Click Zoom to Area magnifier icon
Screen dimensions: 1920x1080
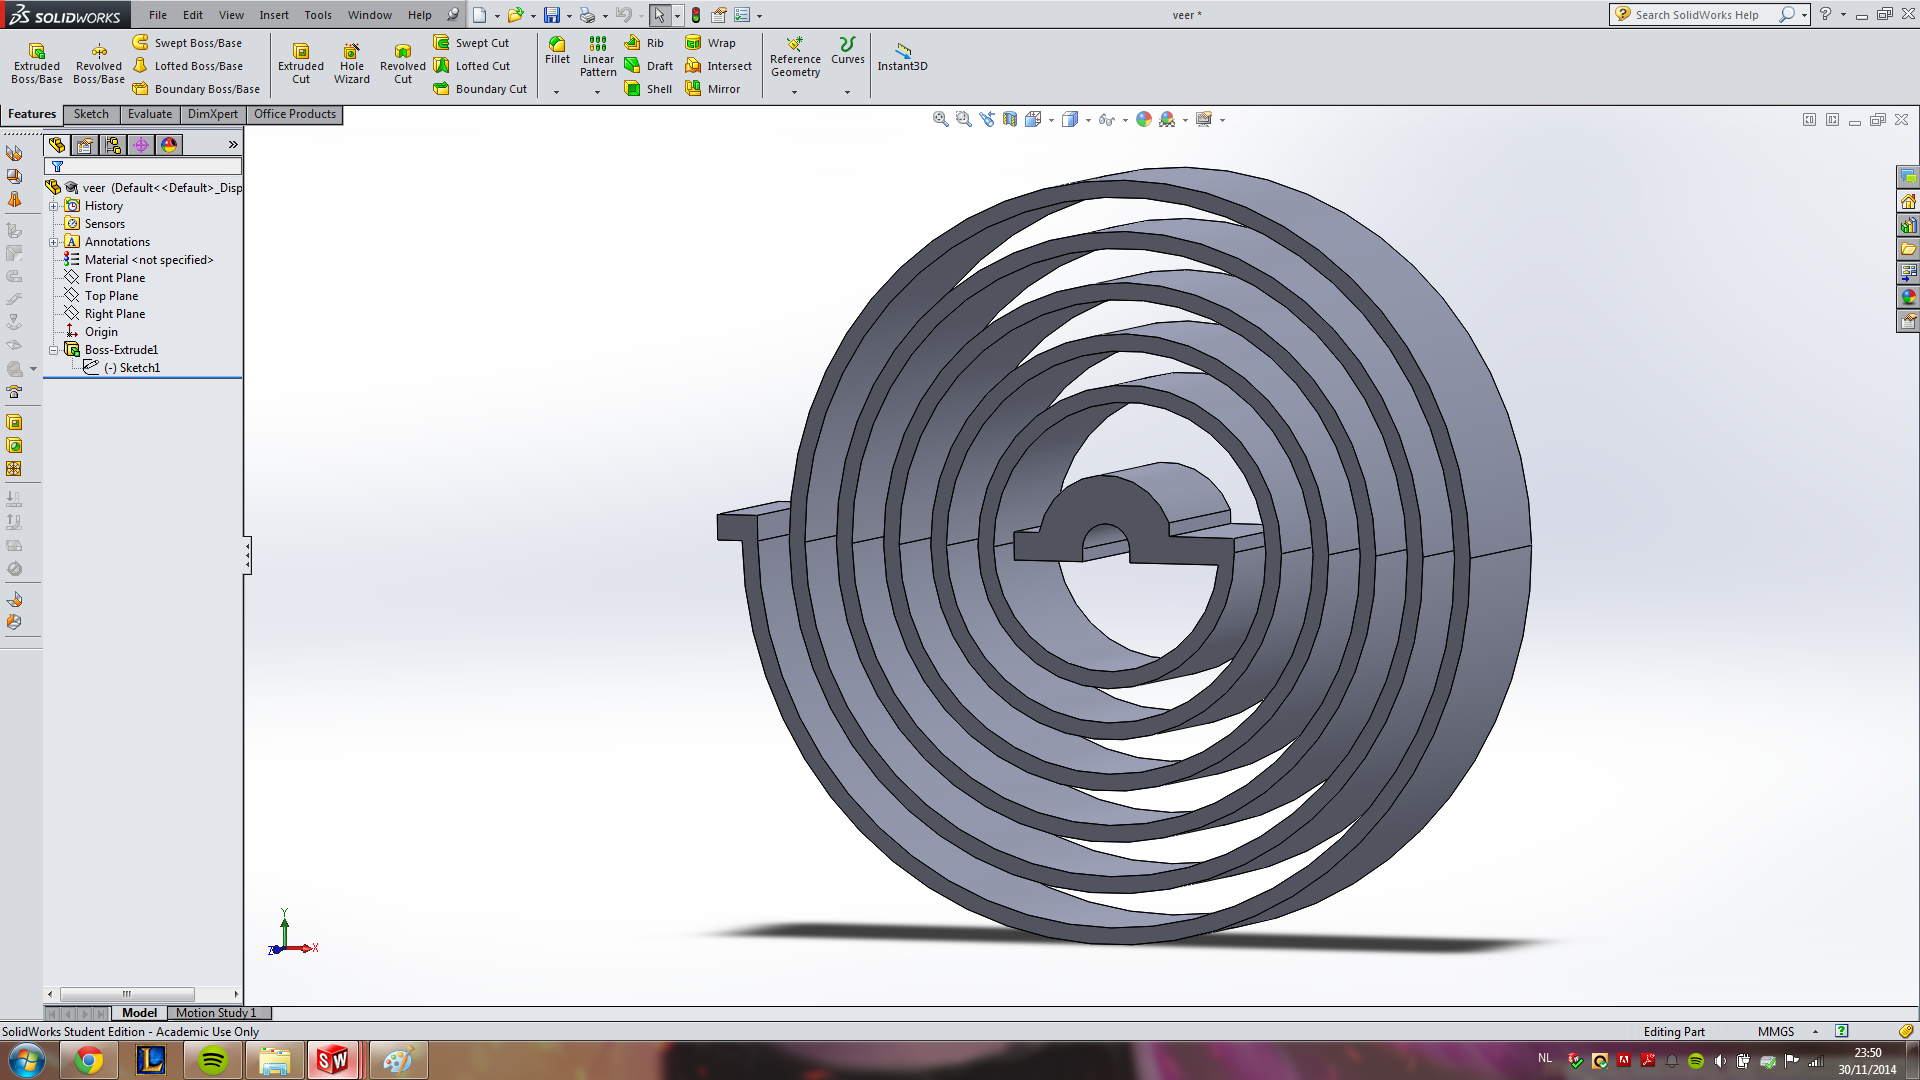click(x=963, y=120)
